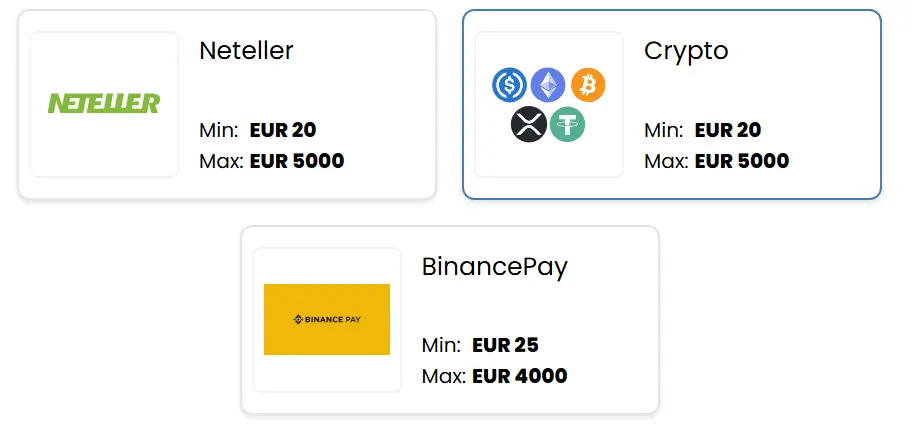Click Neteller minimum amount EUR 20
The image size is (920, 447).
[283, 130]
